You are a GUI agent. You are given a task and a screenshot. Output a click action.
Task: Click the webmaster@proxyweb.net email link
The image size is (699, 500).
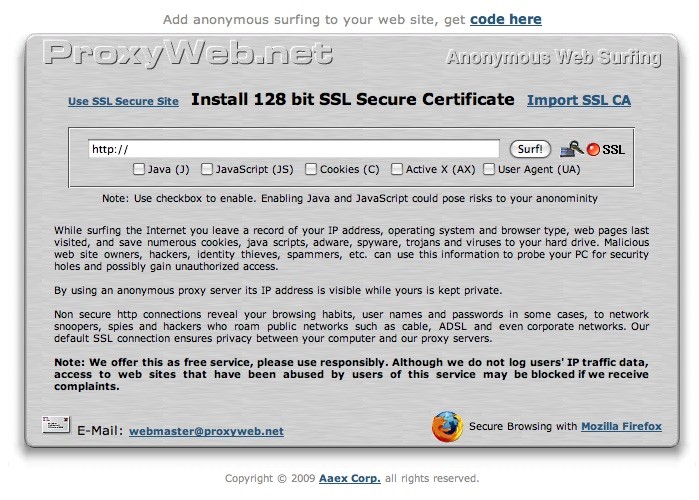206,431
